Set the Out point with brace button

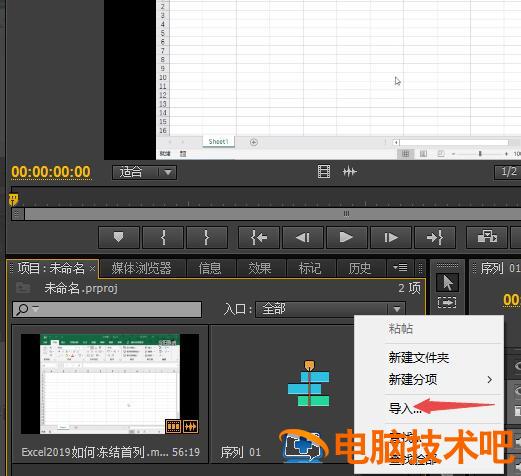207,237
